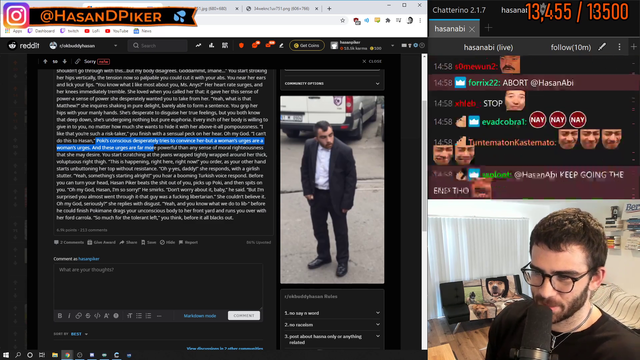640x360 pixels.
Task: Report the post
Action: 188,242
